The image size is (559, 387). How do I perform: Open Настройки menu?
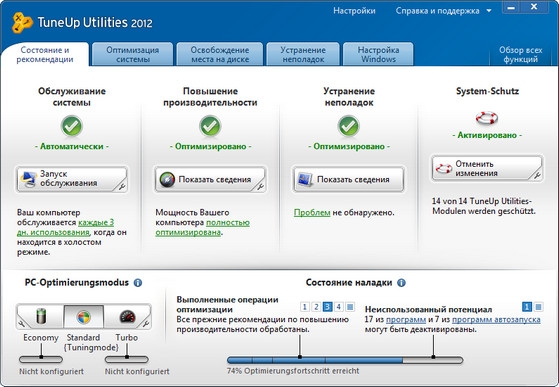pyautogui.click(x=354, y=11)
